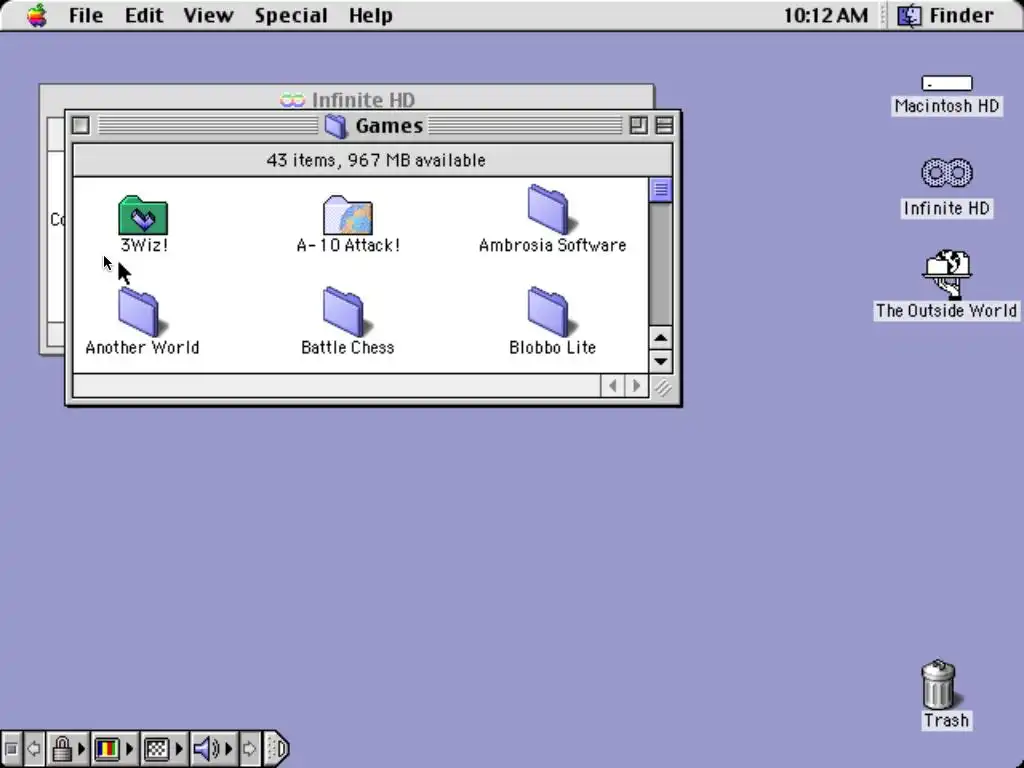Click the Control Strip close box
Viewport: 1024px width, 768px height.
[10, 748]
